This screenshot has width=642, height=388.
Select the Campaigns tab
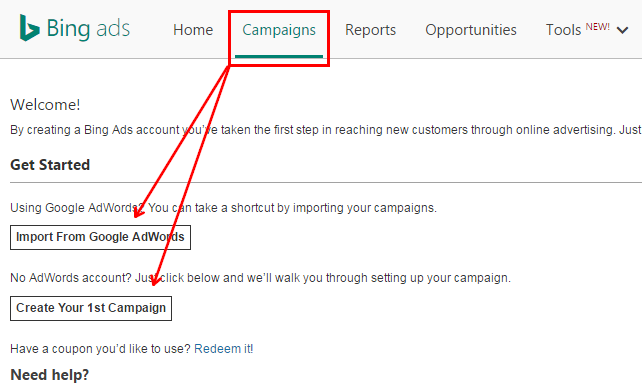(x=279, y=30)
